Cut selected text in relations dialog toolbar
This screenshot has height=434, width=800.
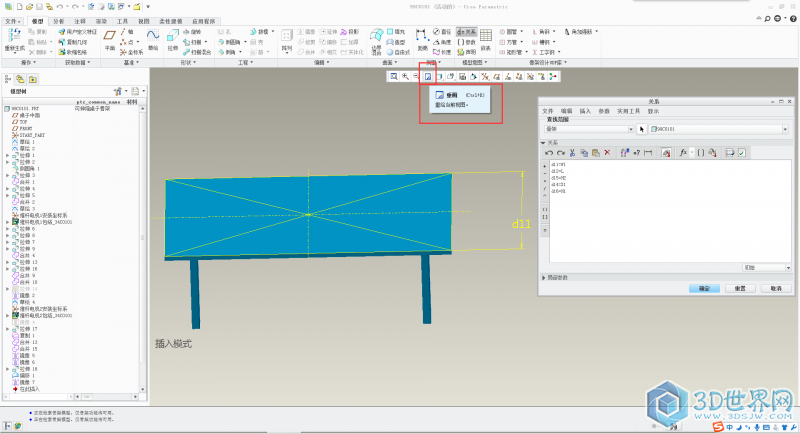click(572, 152)
